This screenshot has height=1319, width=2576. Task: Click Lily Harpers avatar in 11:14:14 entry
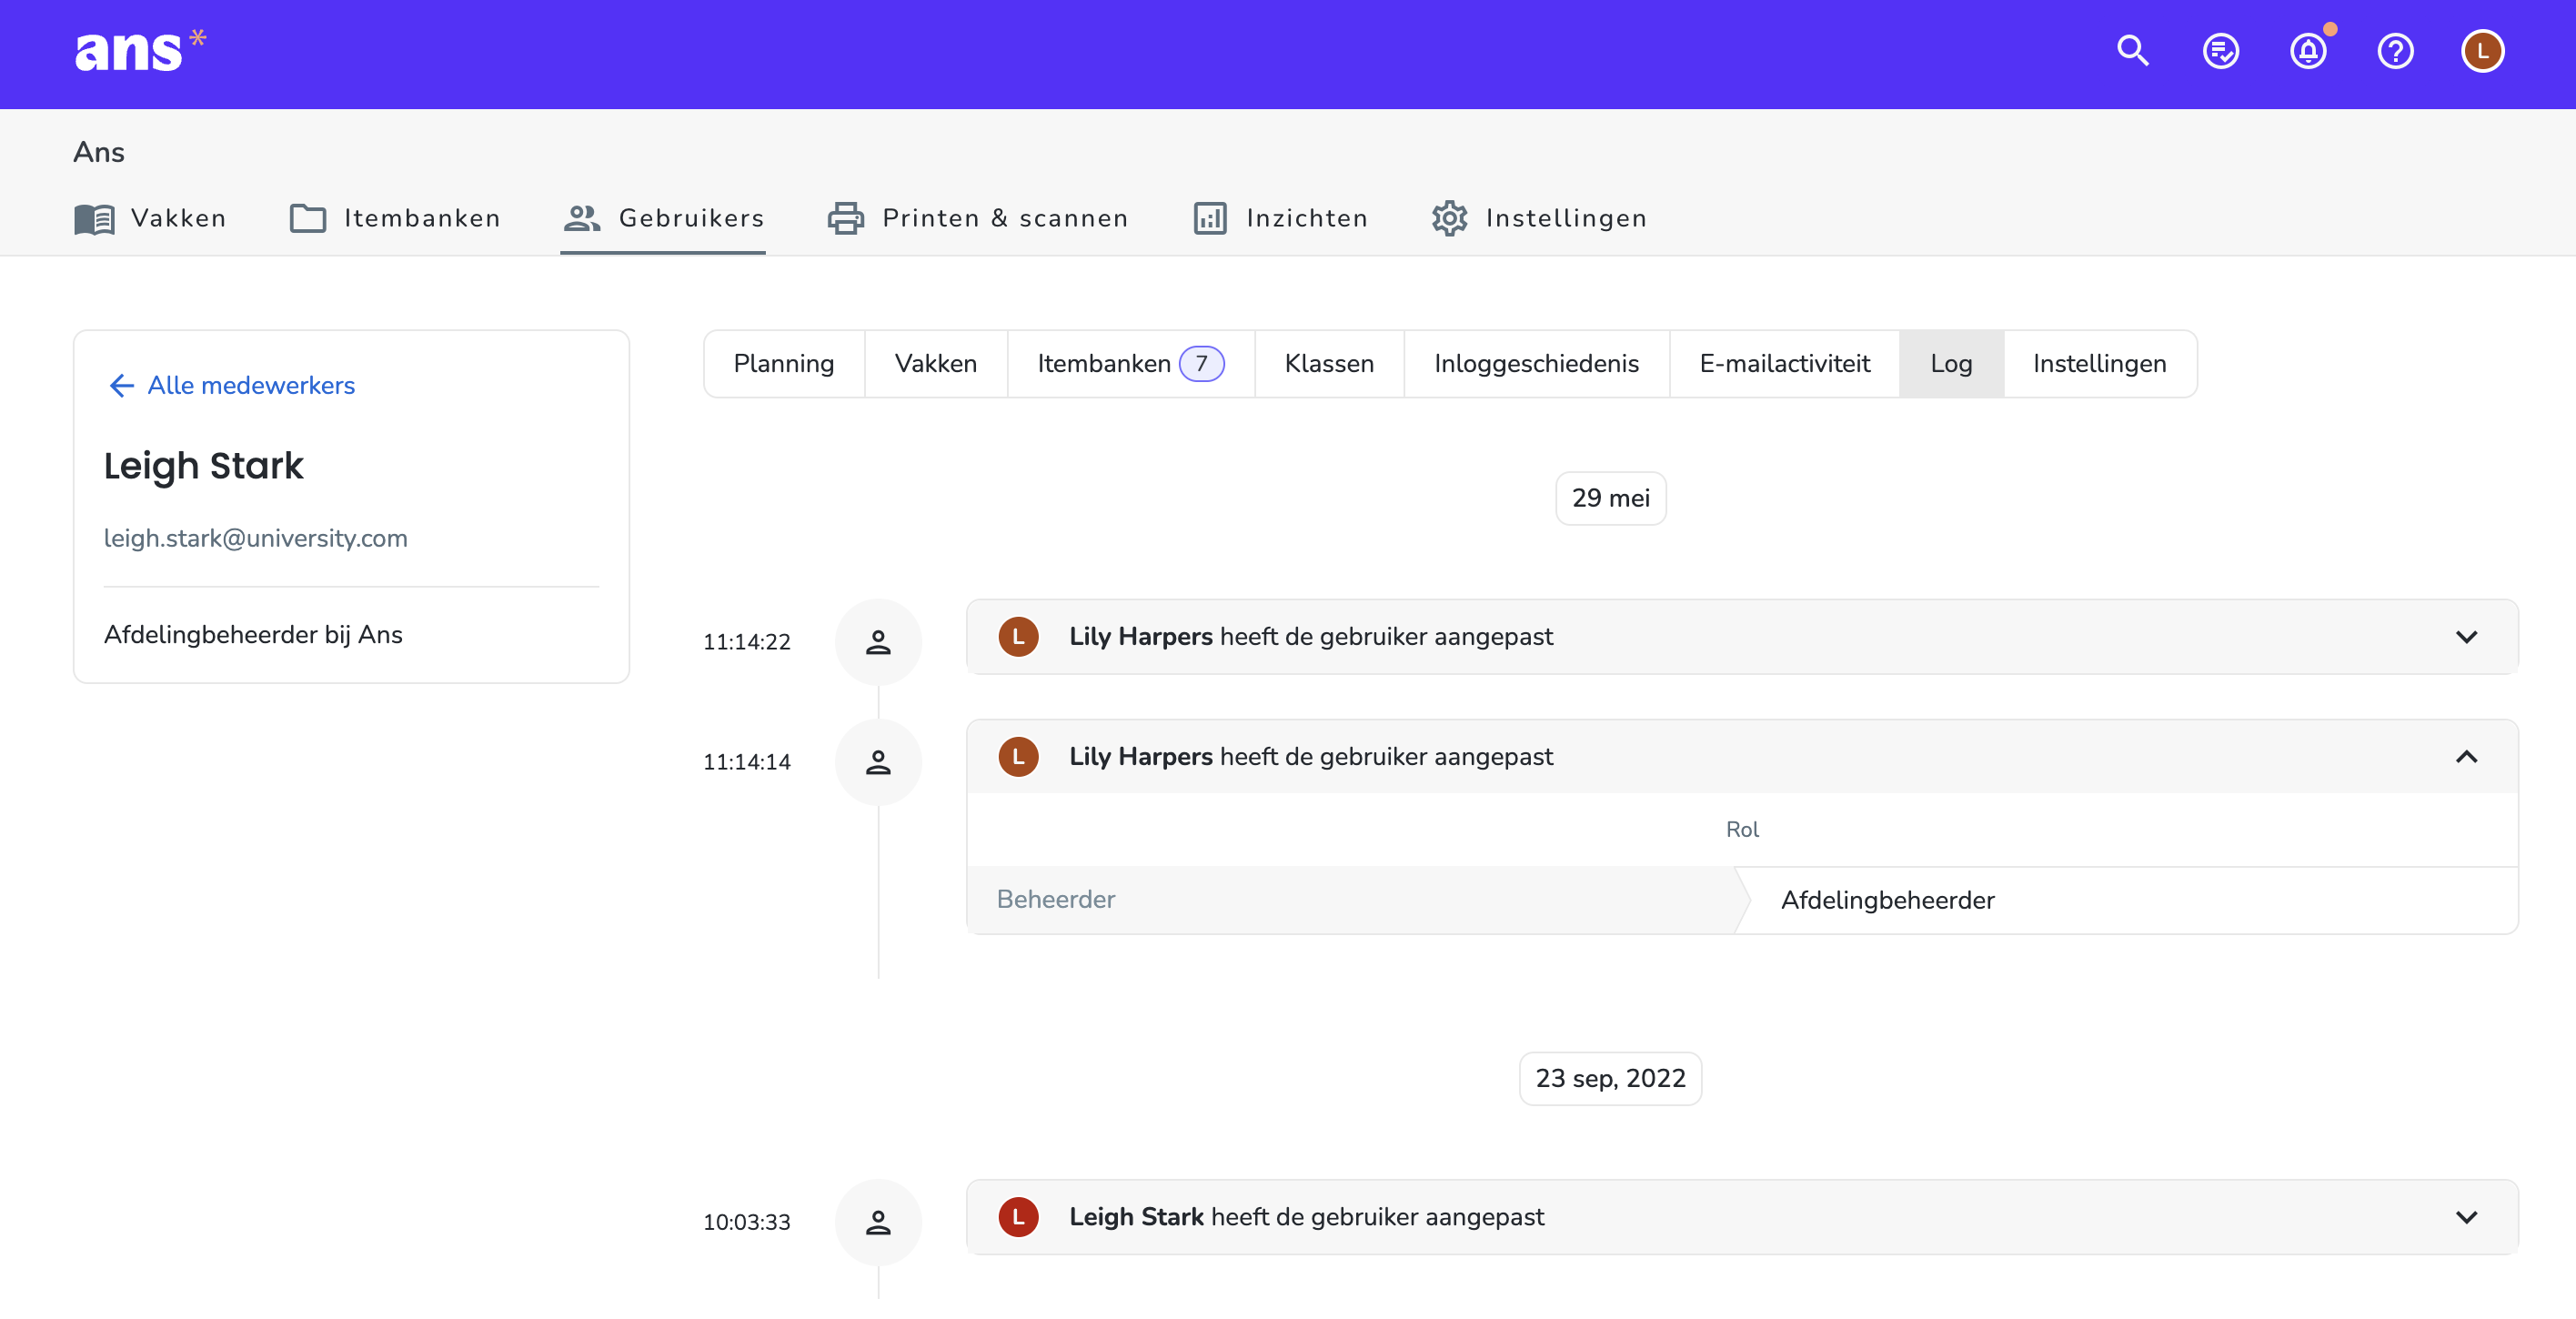[x=1018, y=757]
